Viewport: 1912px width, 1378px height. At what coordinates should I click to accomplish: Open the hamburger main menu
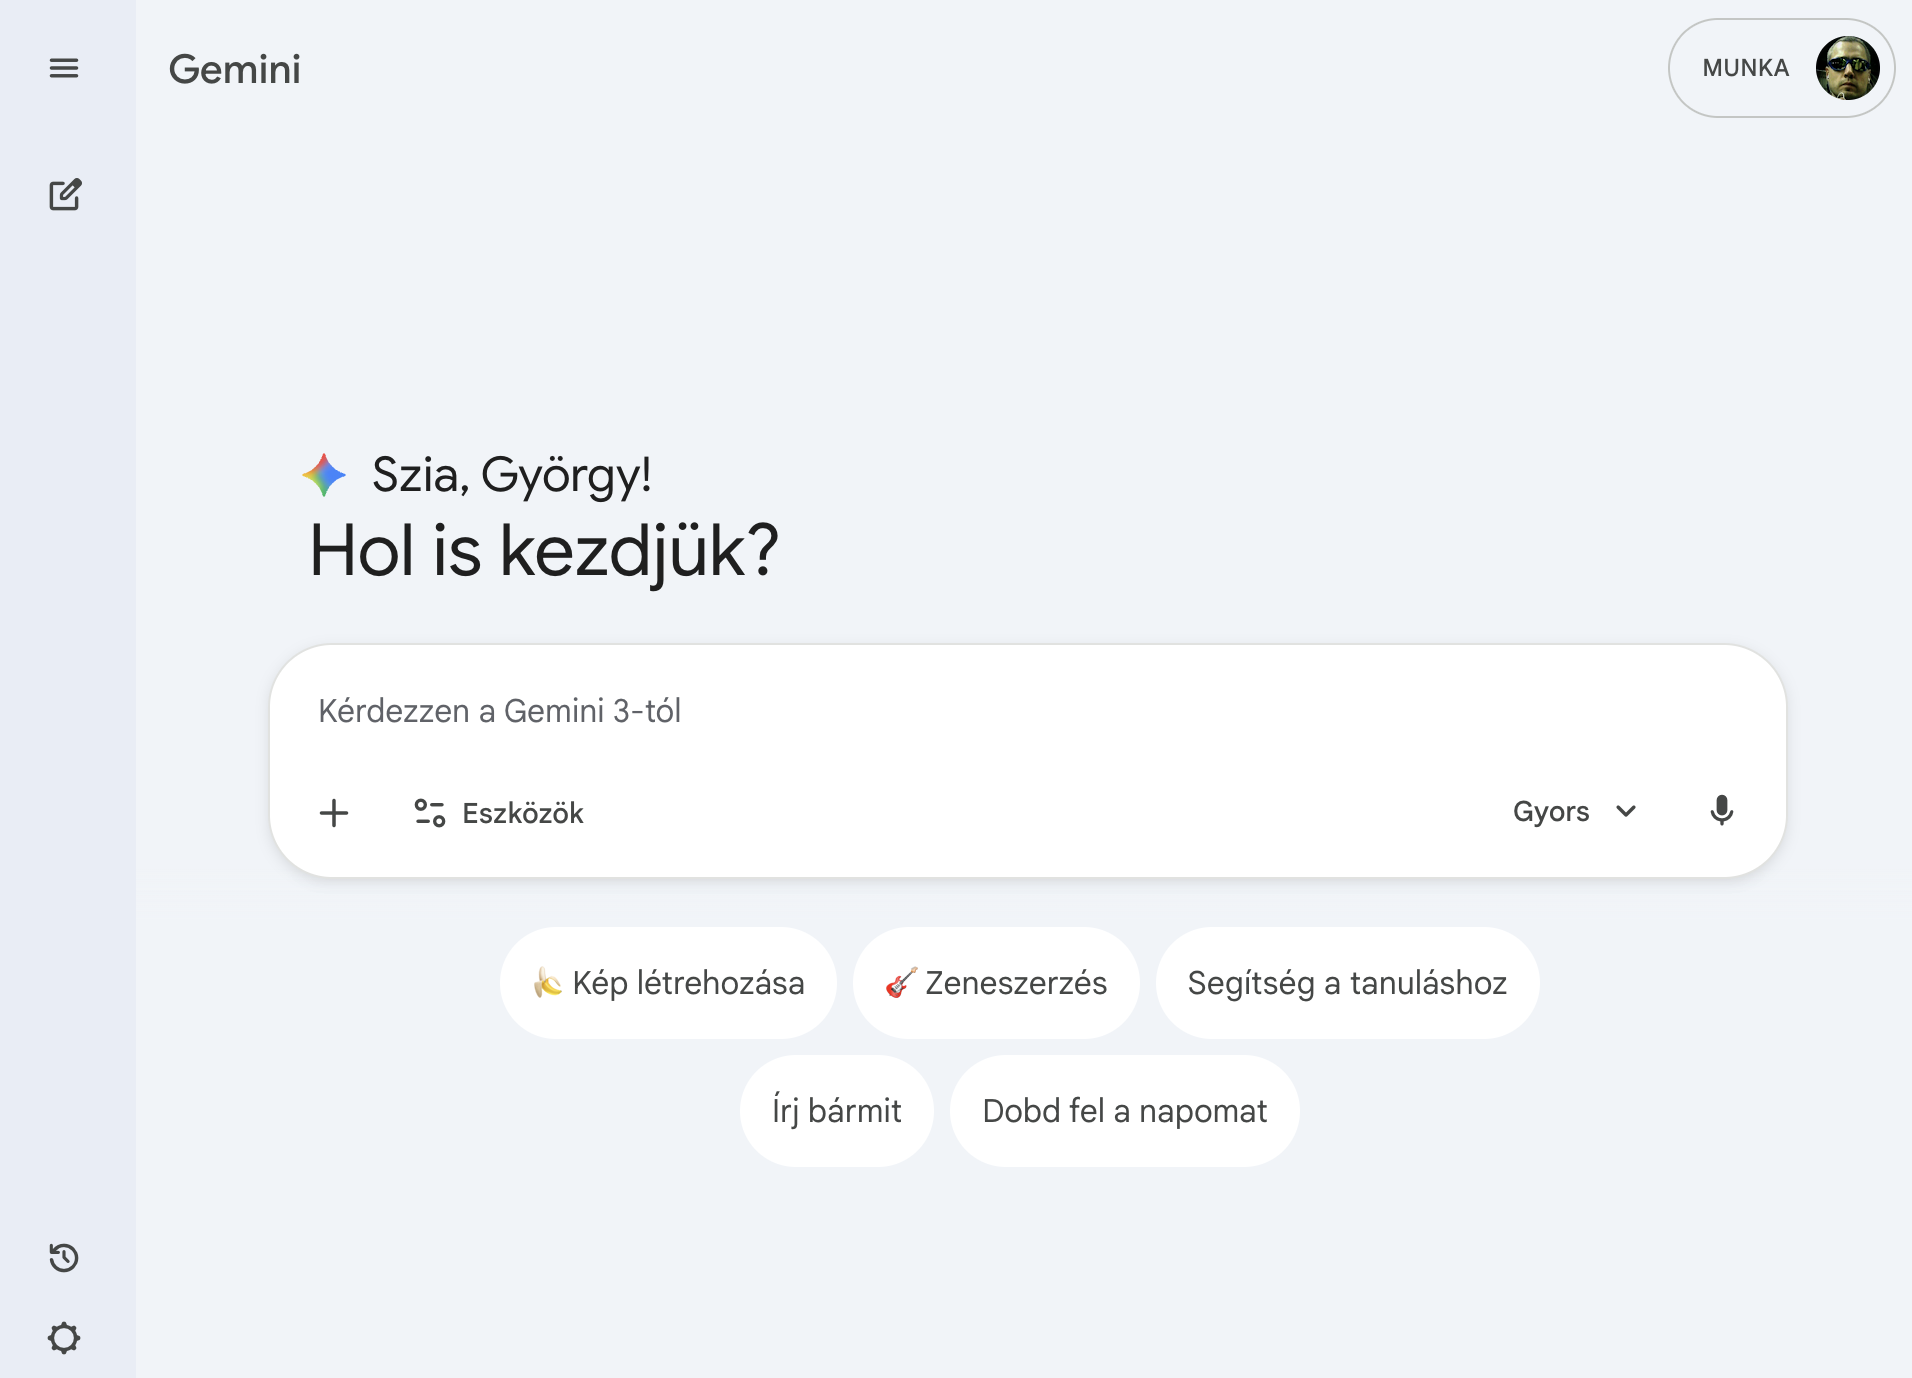pyautogui.click(x=64, y=68)
